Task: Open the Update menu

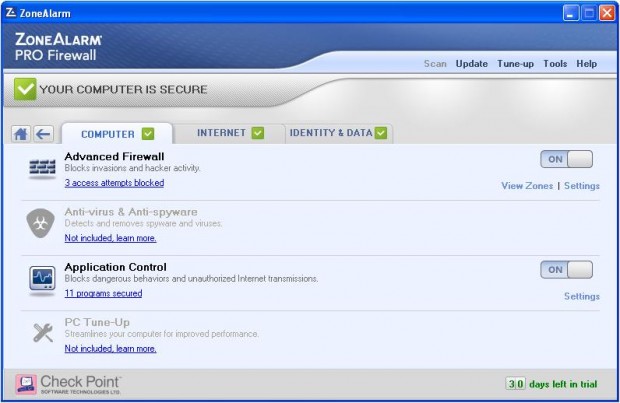Action: (471, 64)
